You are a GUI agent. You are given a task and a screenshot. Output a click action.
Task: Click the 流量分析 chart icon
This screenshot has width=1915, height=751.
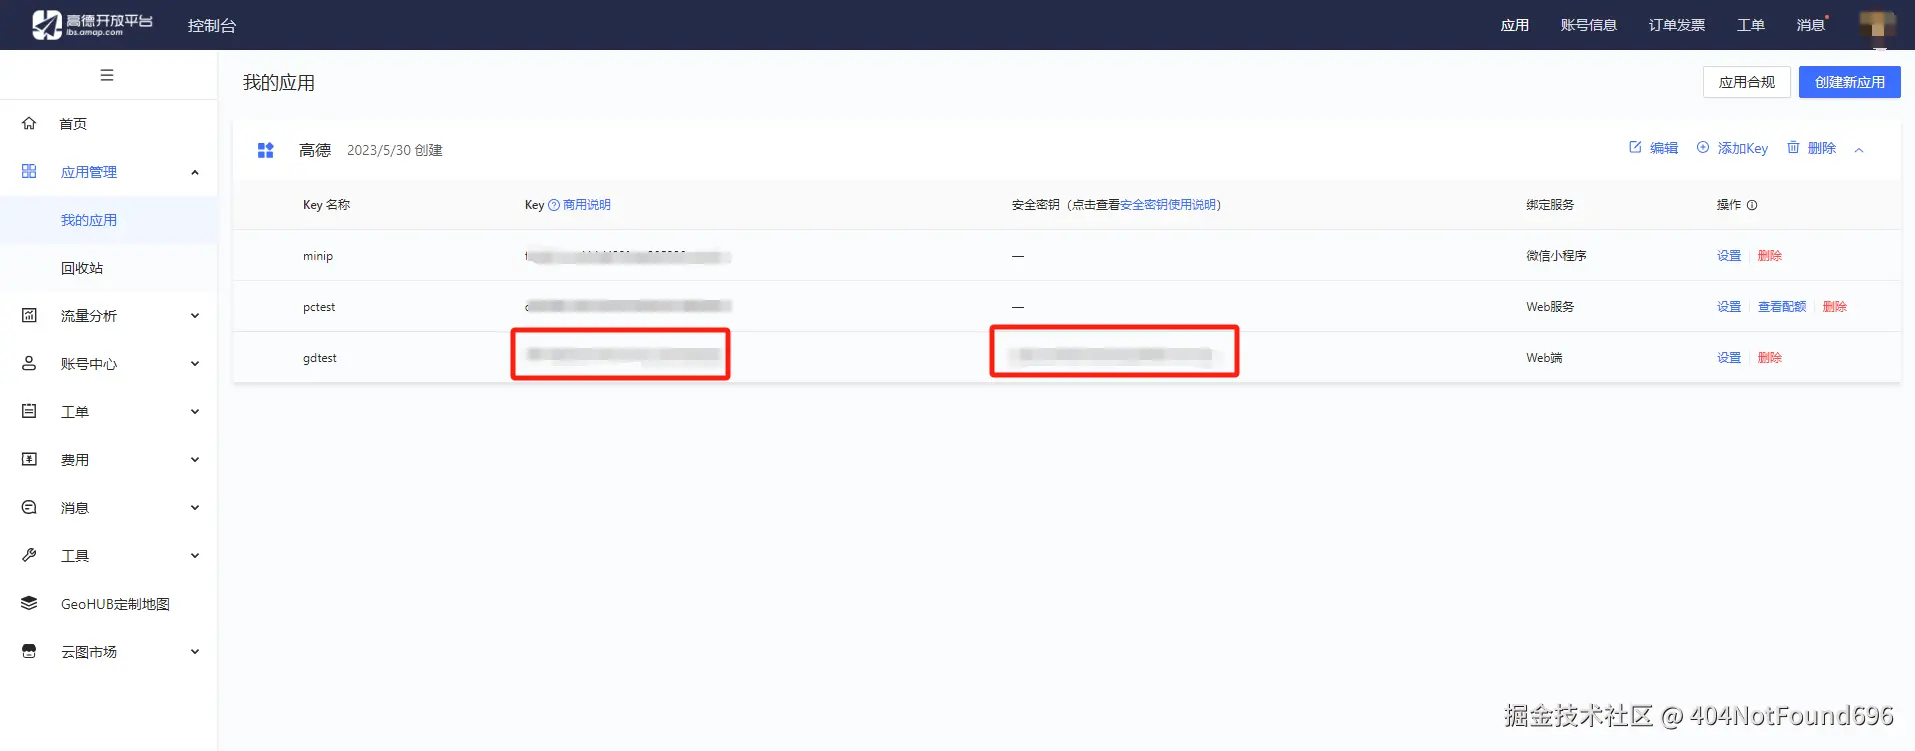pos(29,316)
